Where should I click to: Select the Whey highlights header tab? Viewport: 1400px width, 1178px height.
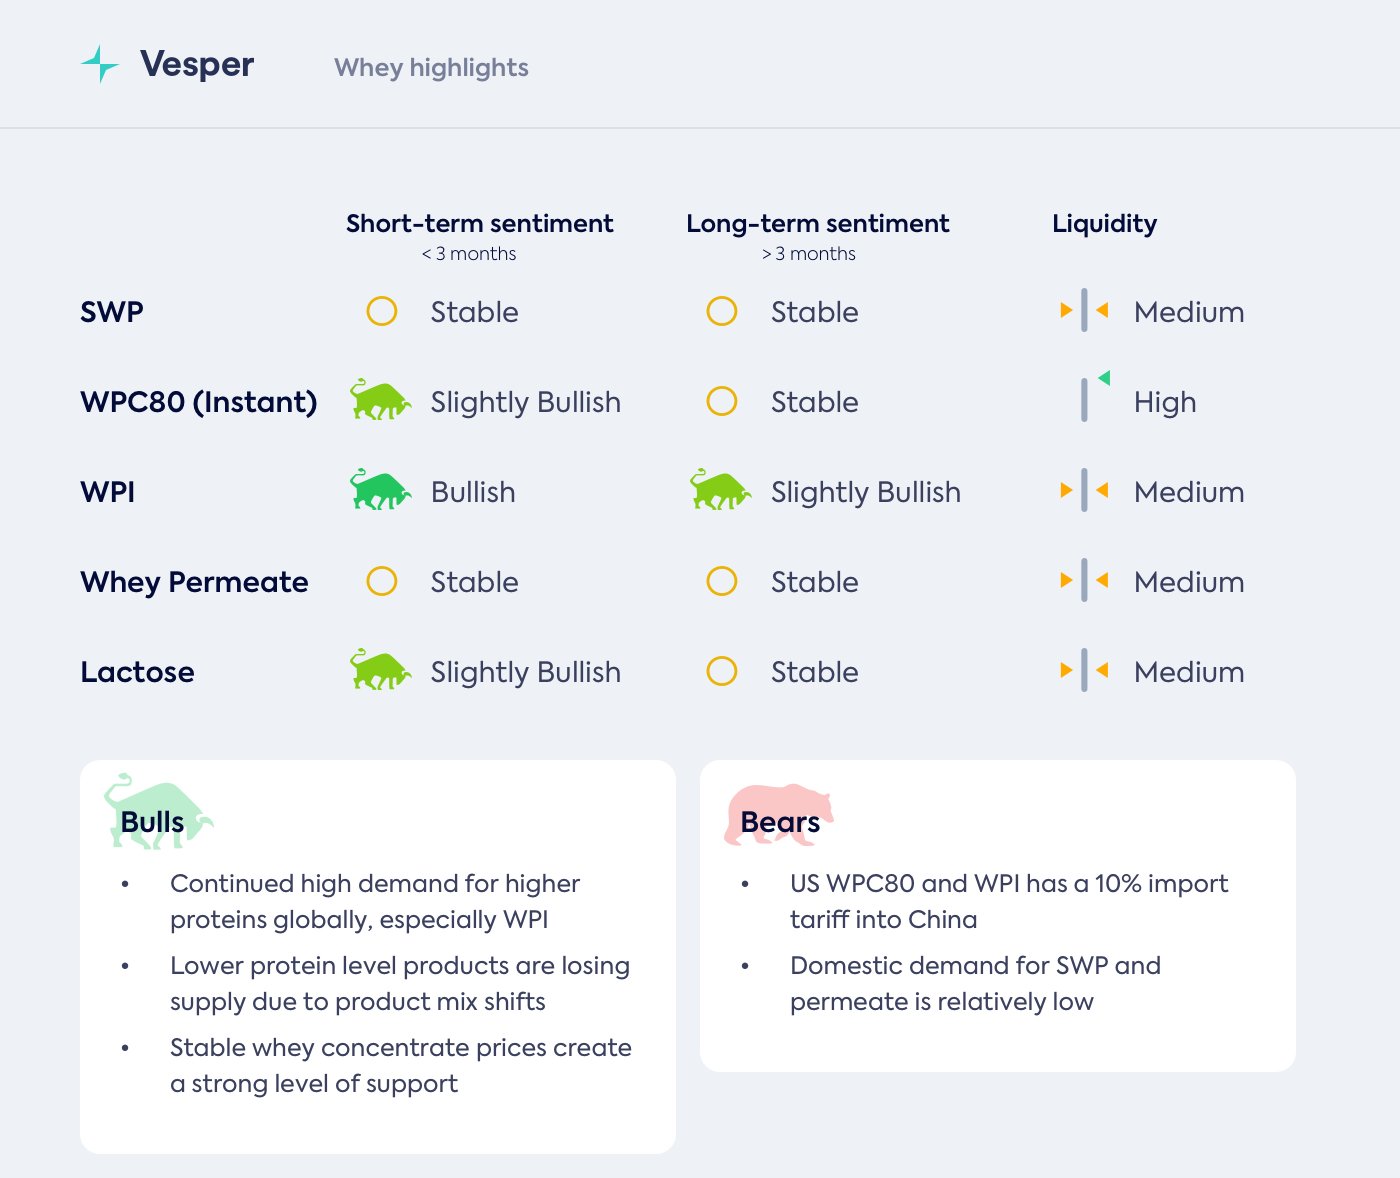click(431, 67)
